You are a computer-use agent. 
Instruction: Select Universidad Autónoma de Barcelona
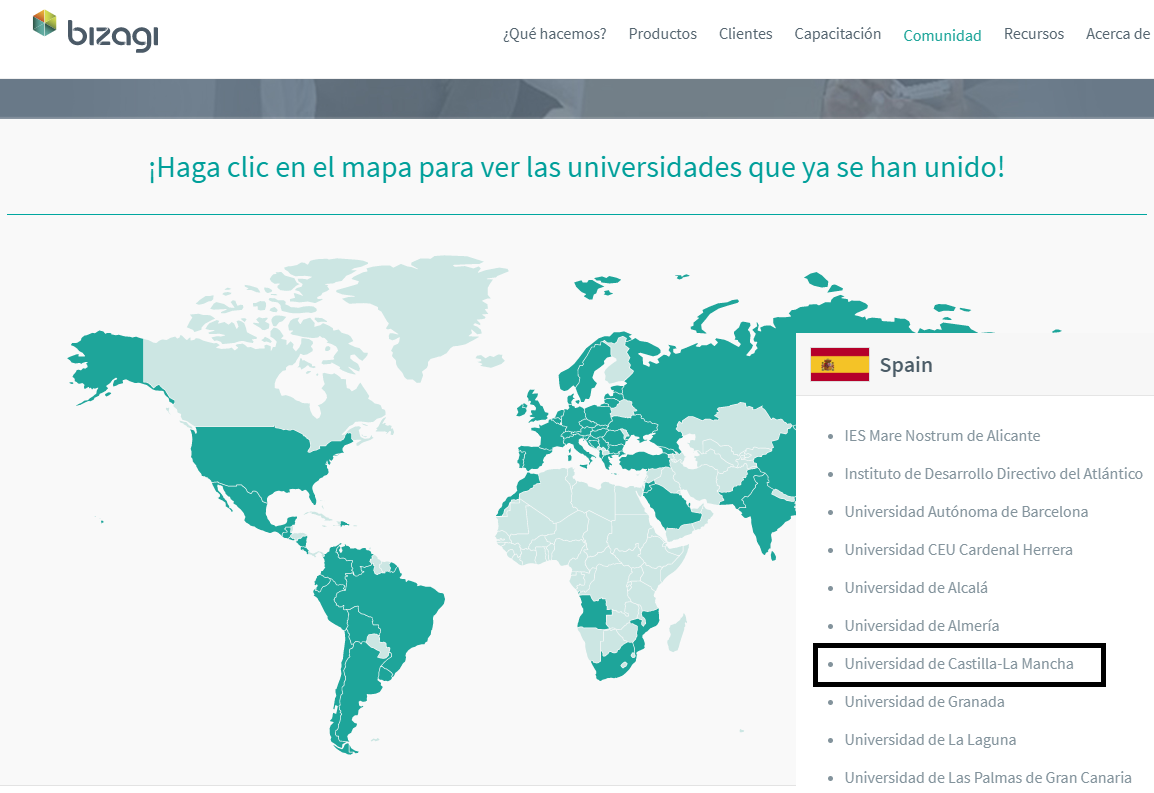coord(966,512)
